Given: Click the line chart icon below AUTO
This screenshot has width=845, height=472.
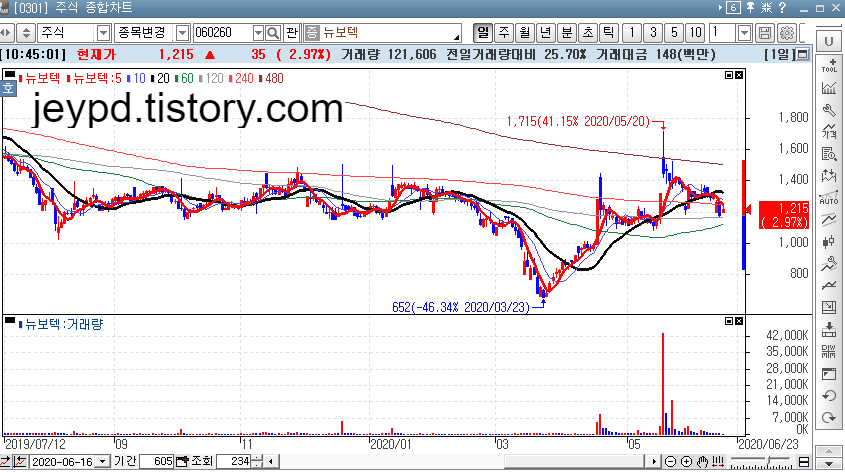Looking at the screenshot, I should [x=829, y=219].
